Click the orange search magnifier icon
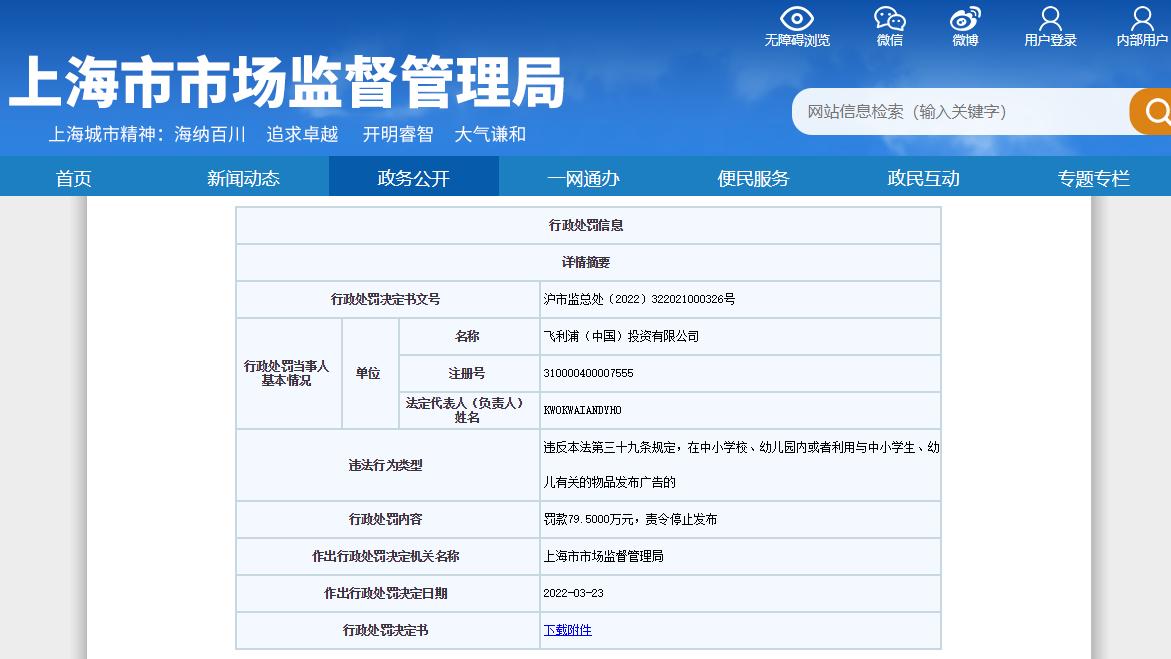Viewport: 1171px width, 659px height. (x=1157, y=112)
